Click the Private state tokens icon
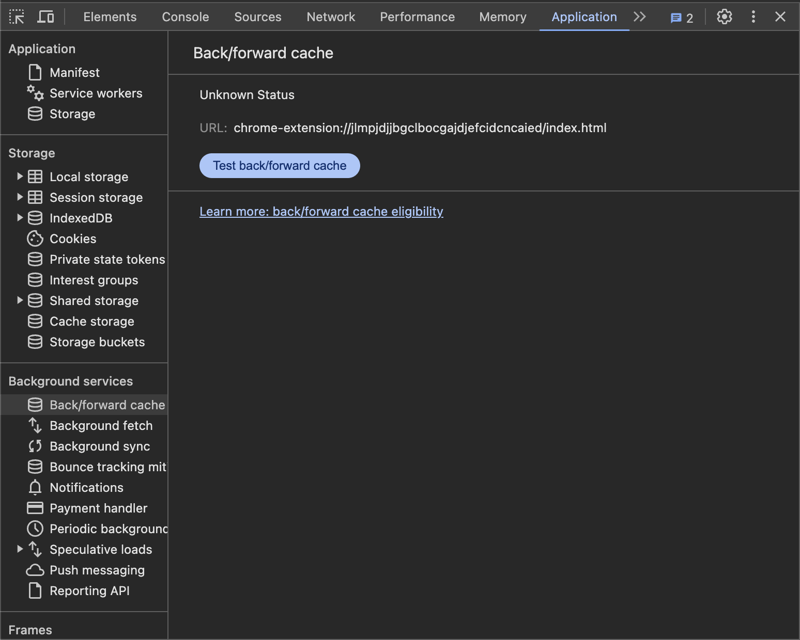 35,259
